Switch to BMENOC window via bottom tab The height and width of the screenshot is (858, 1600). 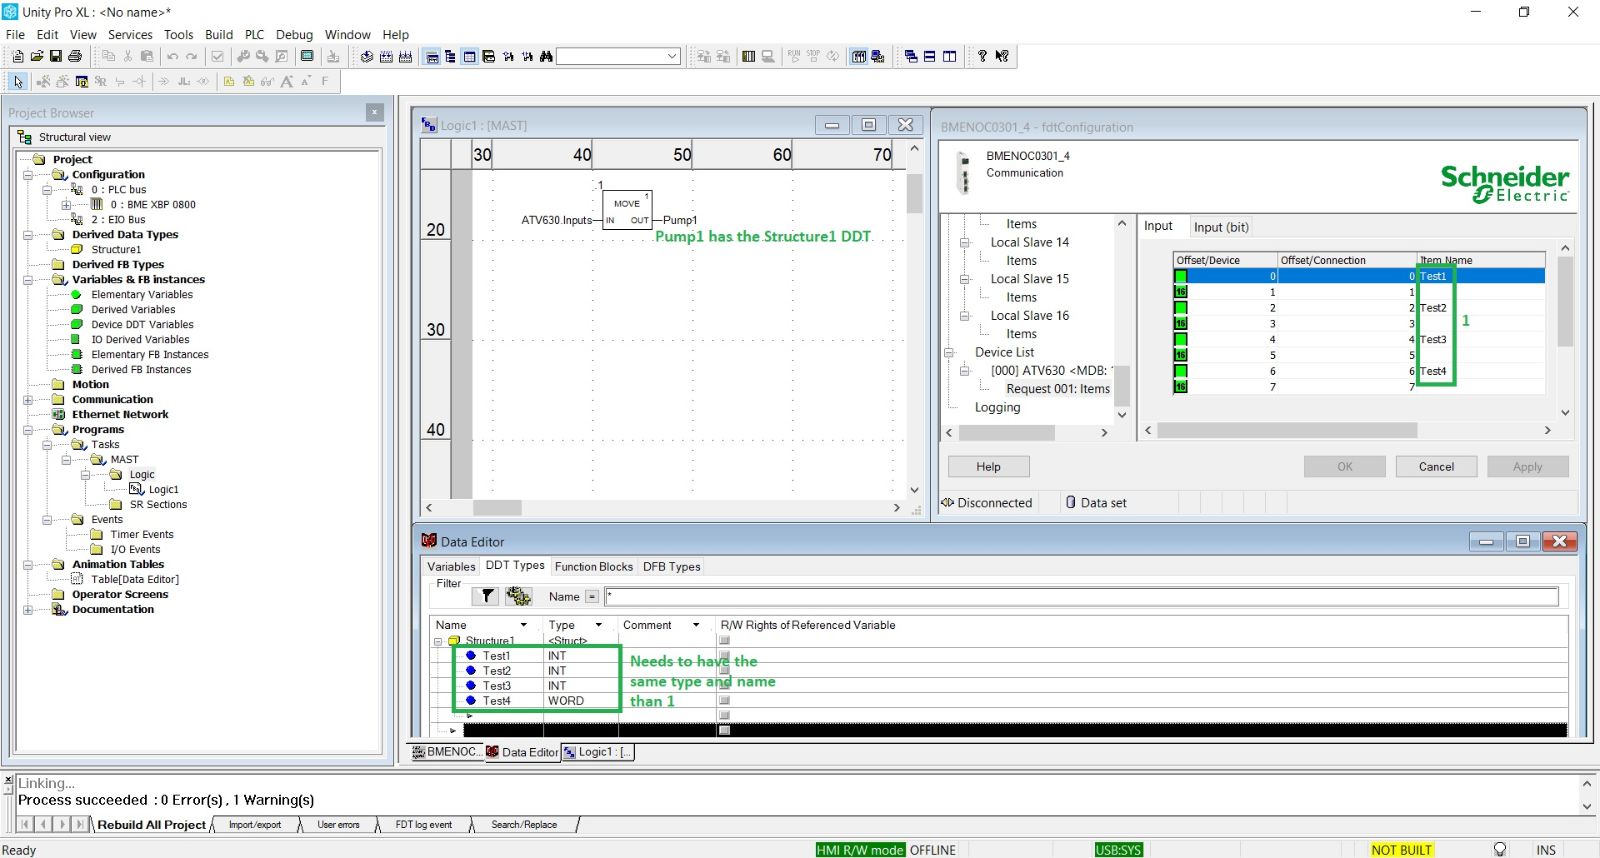(446, 752)
